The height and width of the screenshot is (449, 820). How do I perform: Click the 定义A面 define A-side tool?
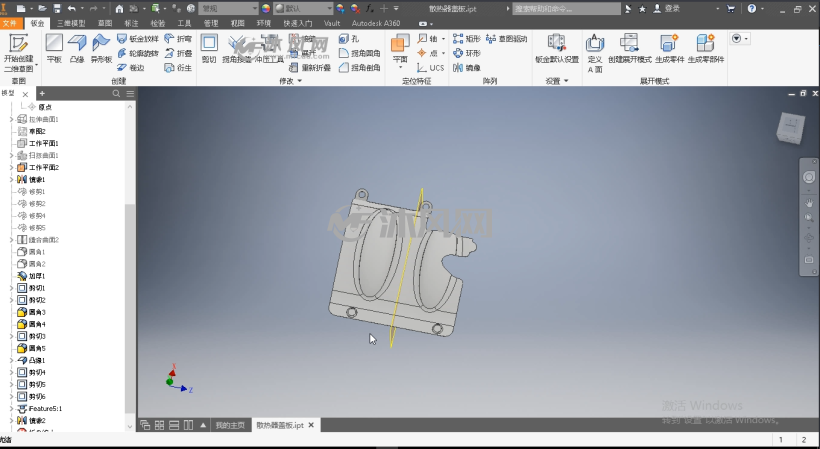click(595, 53)
